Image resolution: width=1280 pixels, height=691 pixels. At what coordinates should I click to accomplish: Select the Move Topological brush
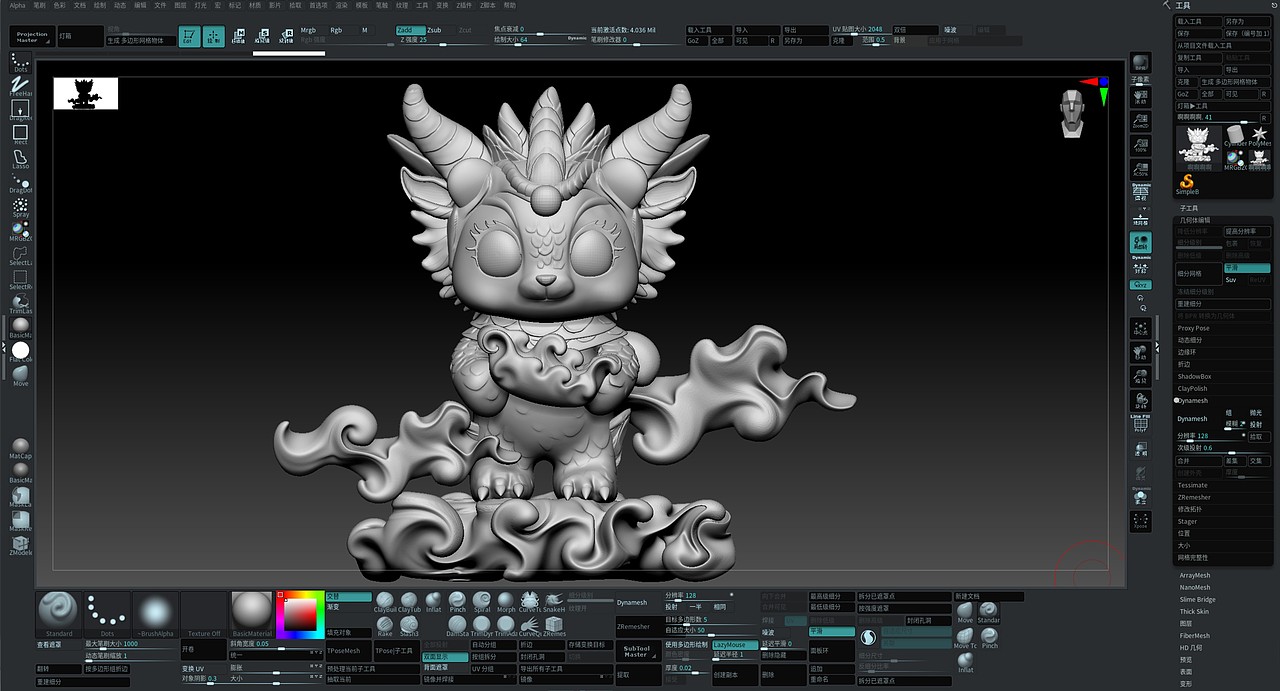965,638
